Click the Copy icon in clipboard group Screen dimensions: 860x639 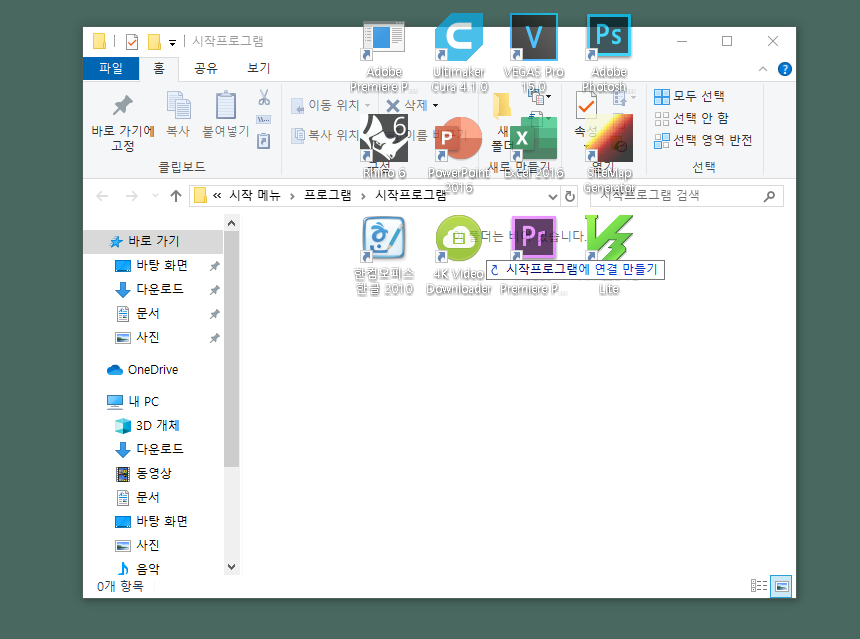point(178,105)
